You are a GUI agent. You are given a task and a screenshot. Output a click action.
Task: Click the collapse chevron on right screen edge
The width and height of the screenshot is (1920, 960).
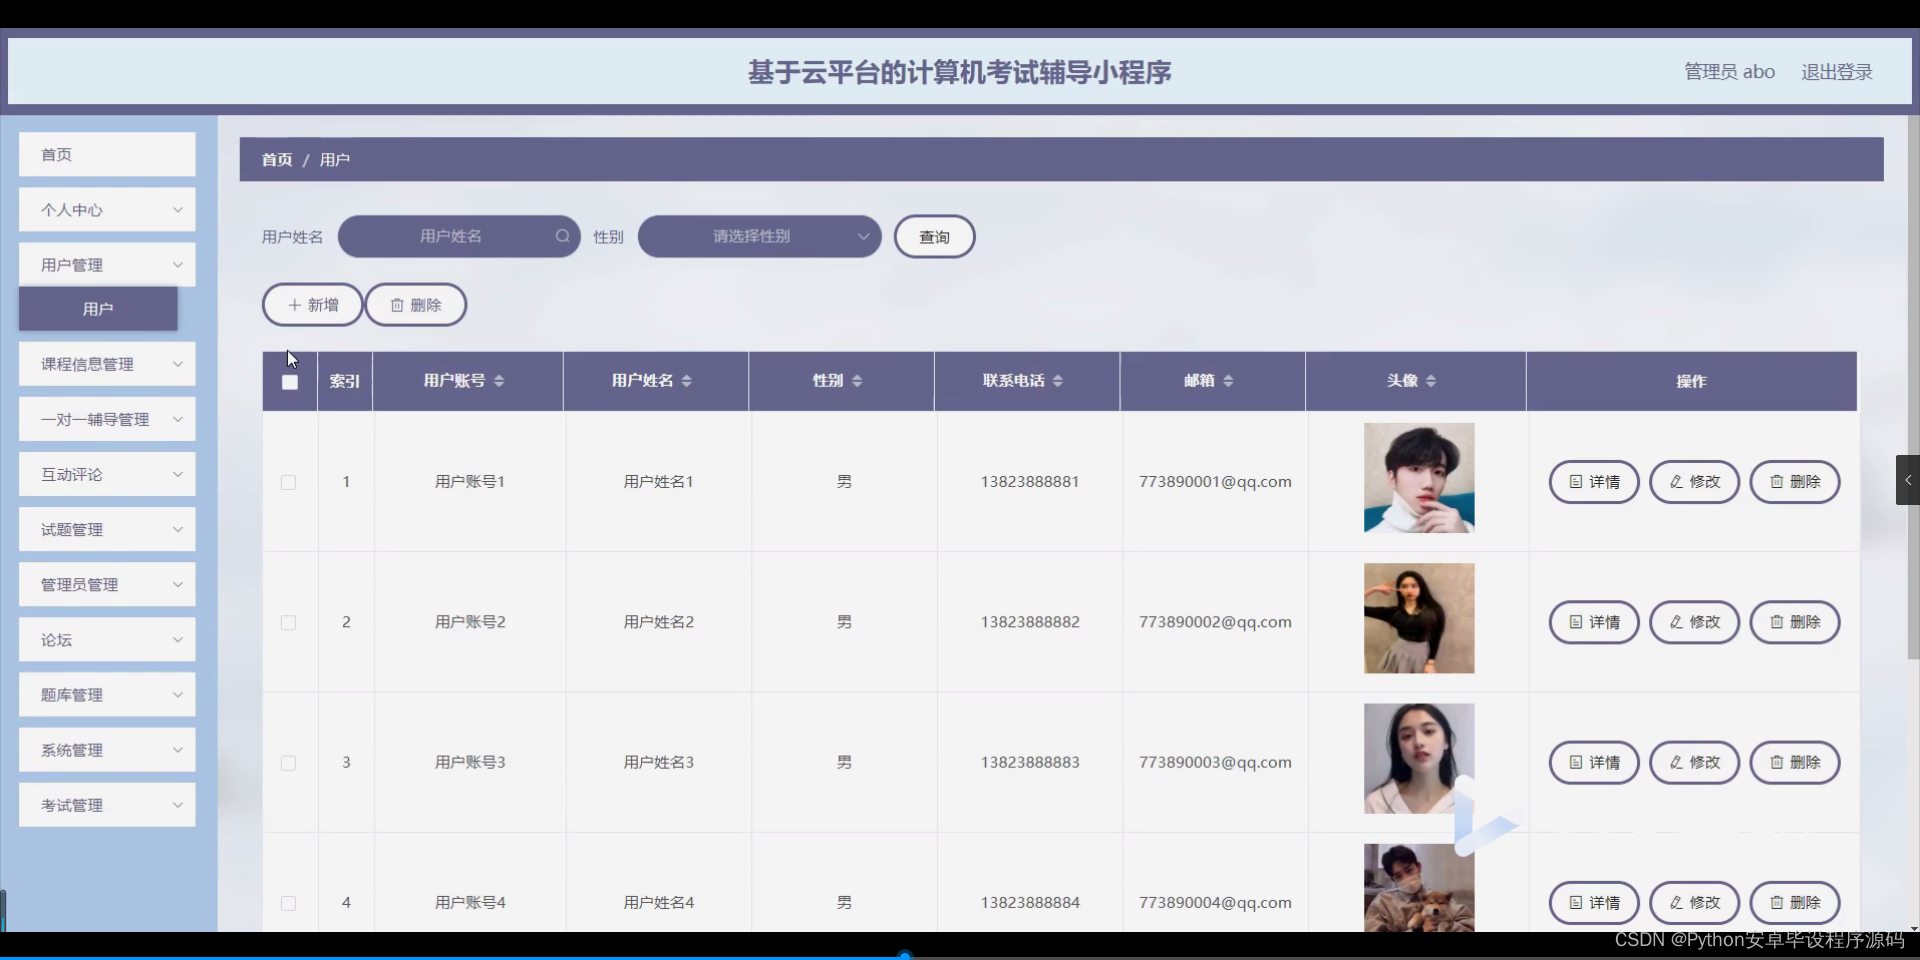(x=1908, y=480)
